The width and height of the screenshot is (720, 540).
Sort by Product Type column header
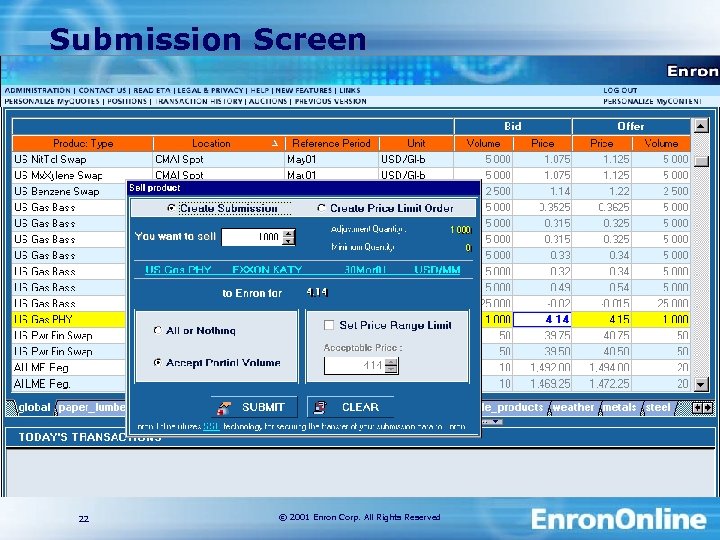click(83, 143)
